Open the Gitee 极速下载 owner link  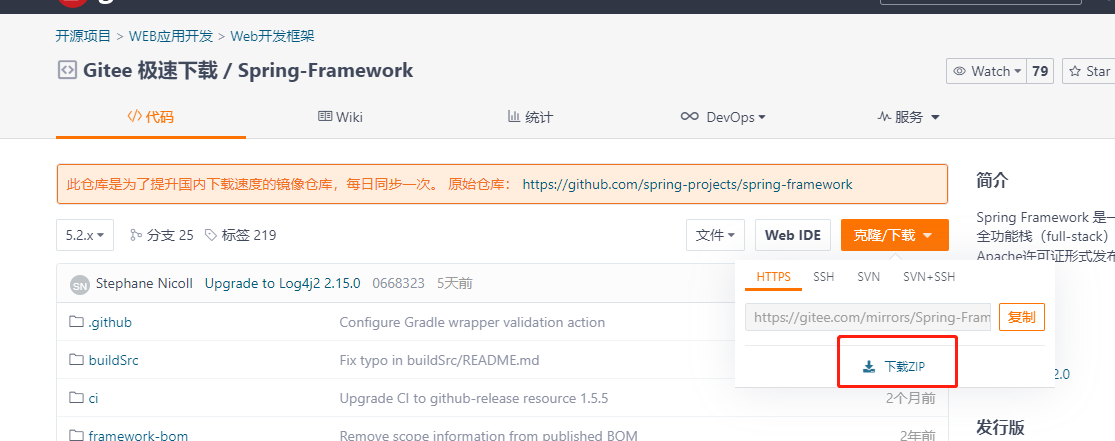(151, 70)
